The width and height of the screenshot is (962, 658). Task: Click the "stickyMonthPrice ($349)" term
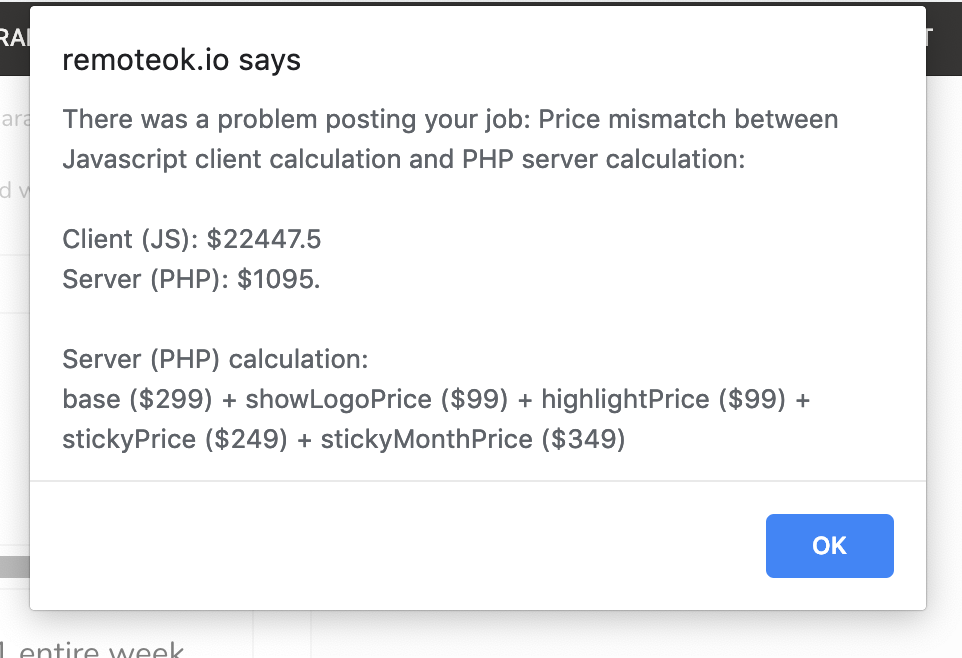click(x=472, y=439)
